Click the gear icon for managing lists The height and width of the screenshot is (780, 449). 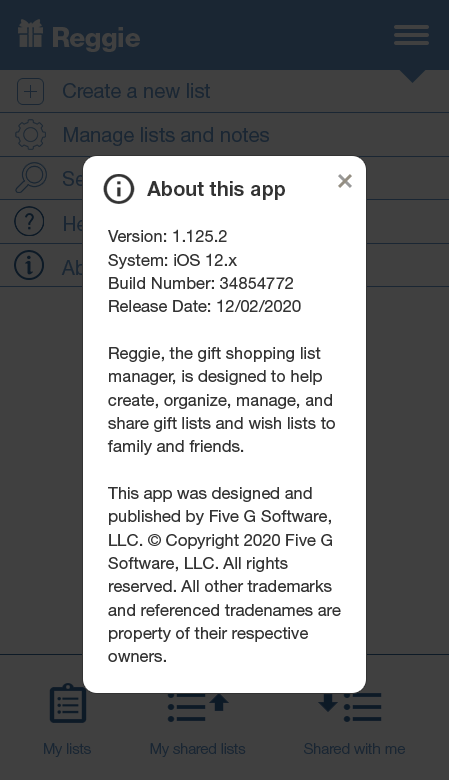[30, 135]
